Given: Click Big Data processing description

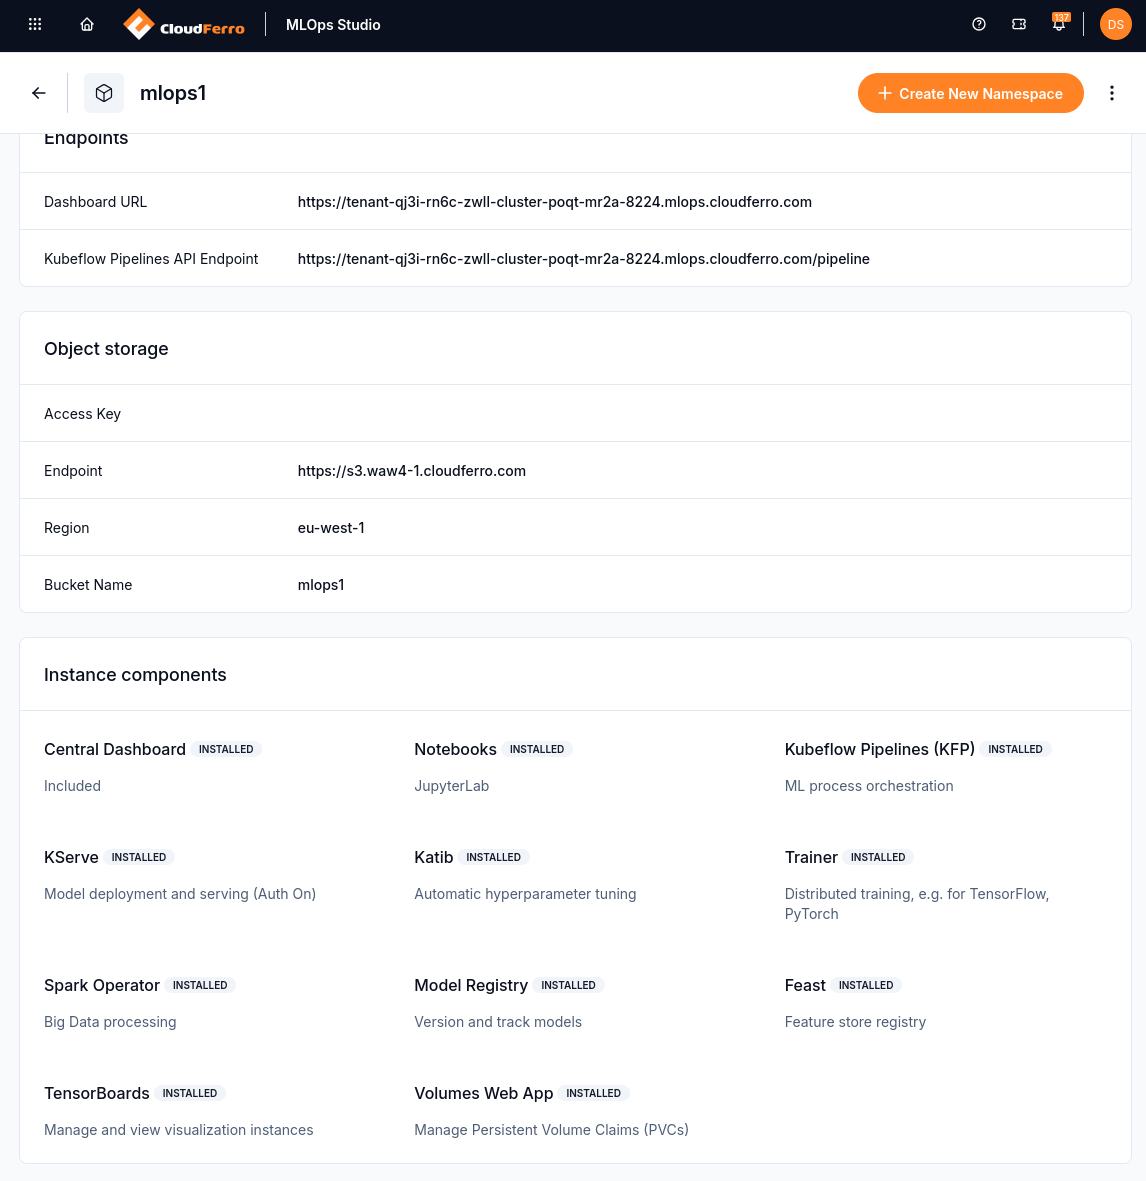Looking at the screenshot, I should (x=110, y=1022).
